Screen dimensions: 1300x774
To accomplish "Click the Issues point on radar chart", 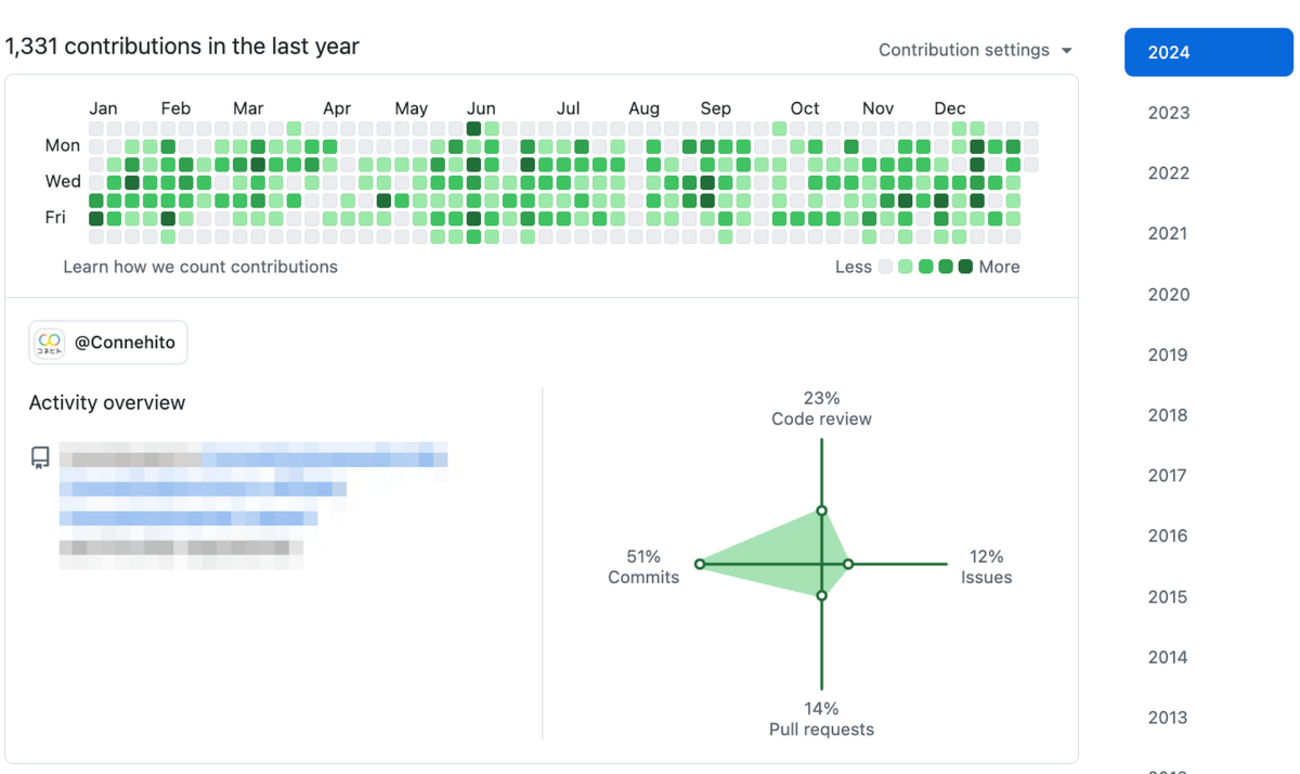I will [x=848, y=564].
